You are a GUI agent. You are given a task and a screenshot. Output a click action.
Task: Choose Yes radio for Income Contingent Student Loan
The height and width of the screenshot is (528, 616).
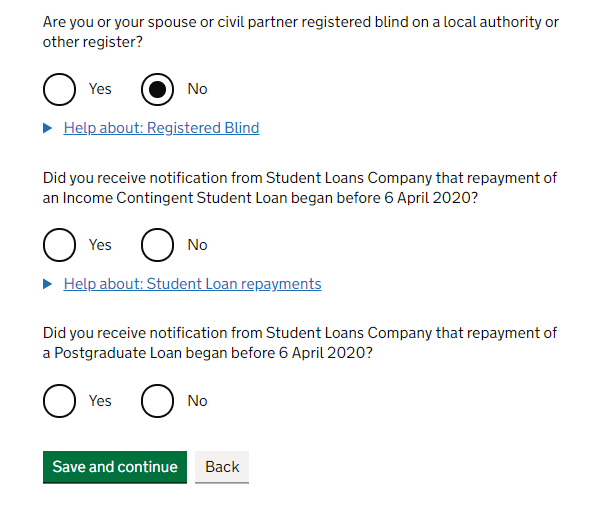(x=59, y=245)
